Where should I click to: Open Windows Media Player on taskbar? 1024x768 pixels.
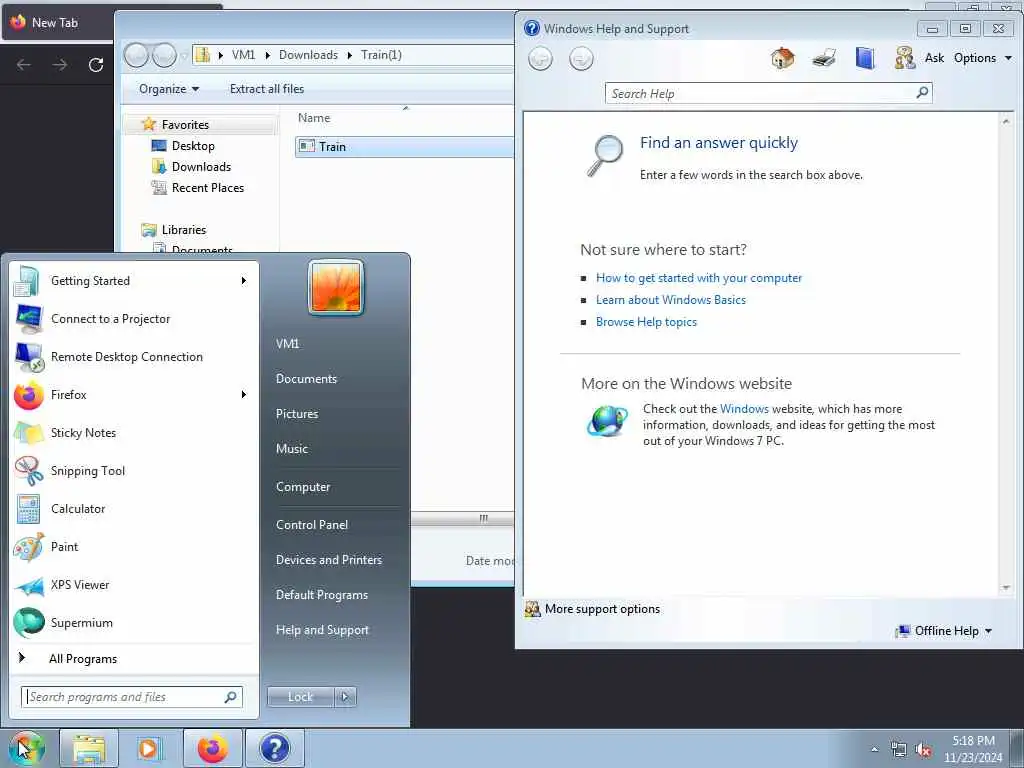tap(150, 748)
